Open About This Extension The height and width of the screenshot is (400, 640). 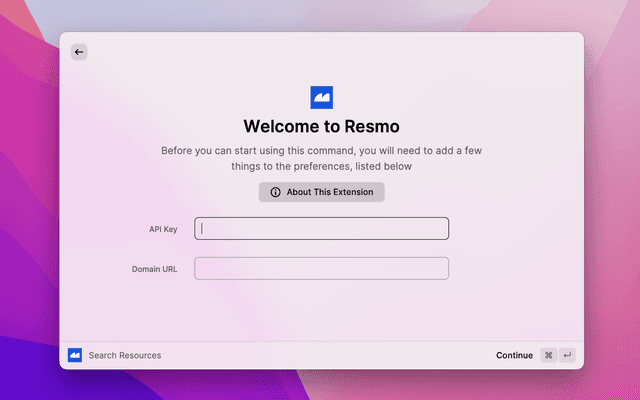click(322, 192)
